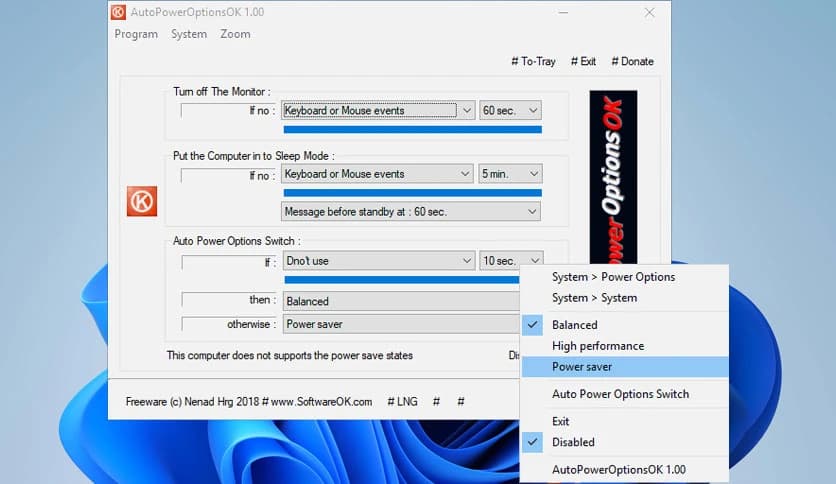Viewport: 836px width, 484px height.
Task: Select Power saver in context menu
Action: (624, 367)
